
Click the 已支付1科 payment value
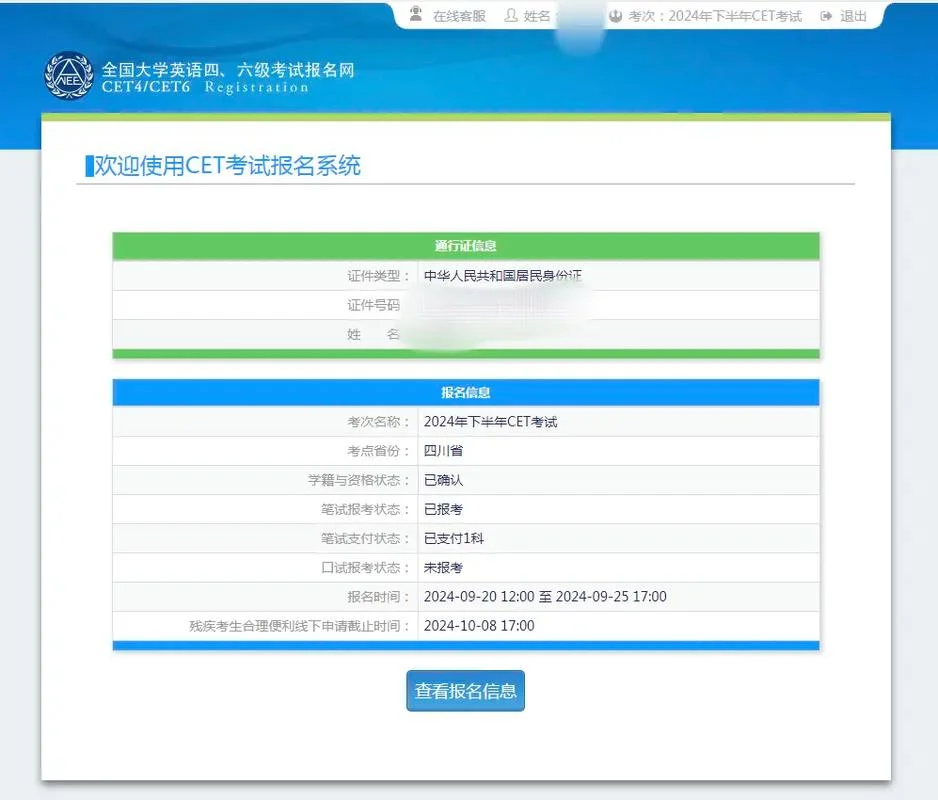pos(454,539)
